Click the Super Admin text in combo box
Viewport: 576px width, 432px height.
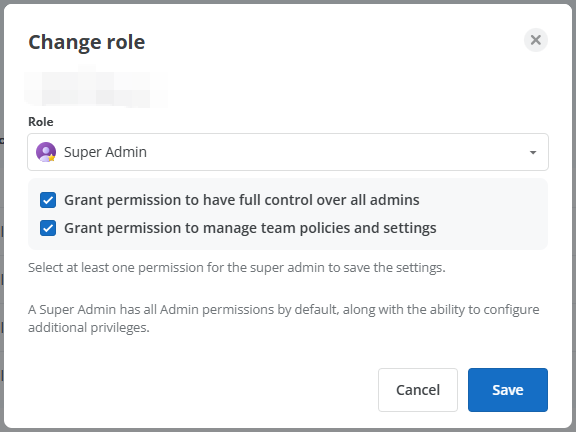[x=105, y=152]
